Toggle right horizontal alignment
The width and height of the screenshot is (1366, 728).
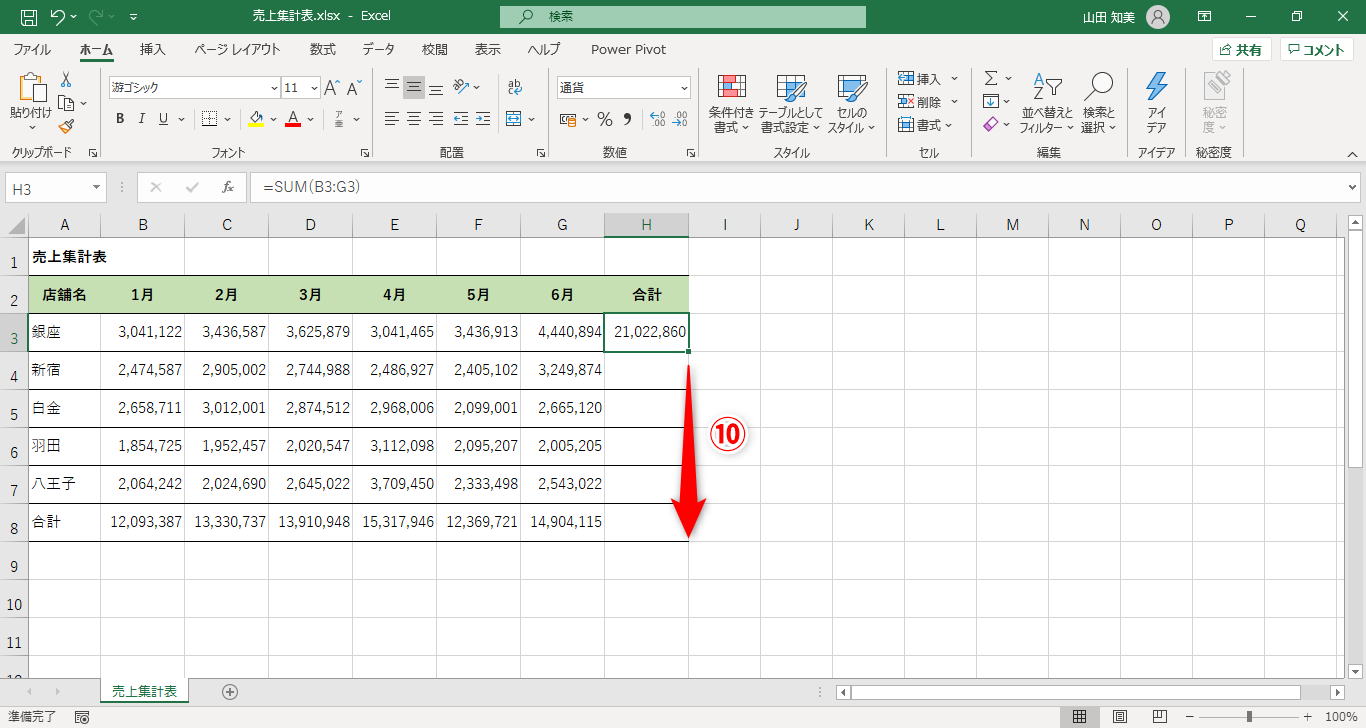pos(437,119)
